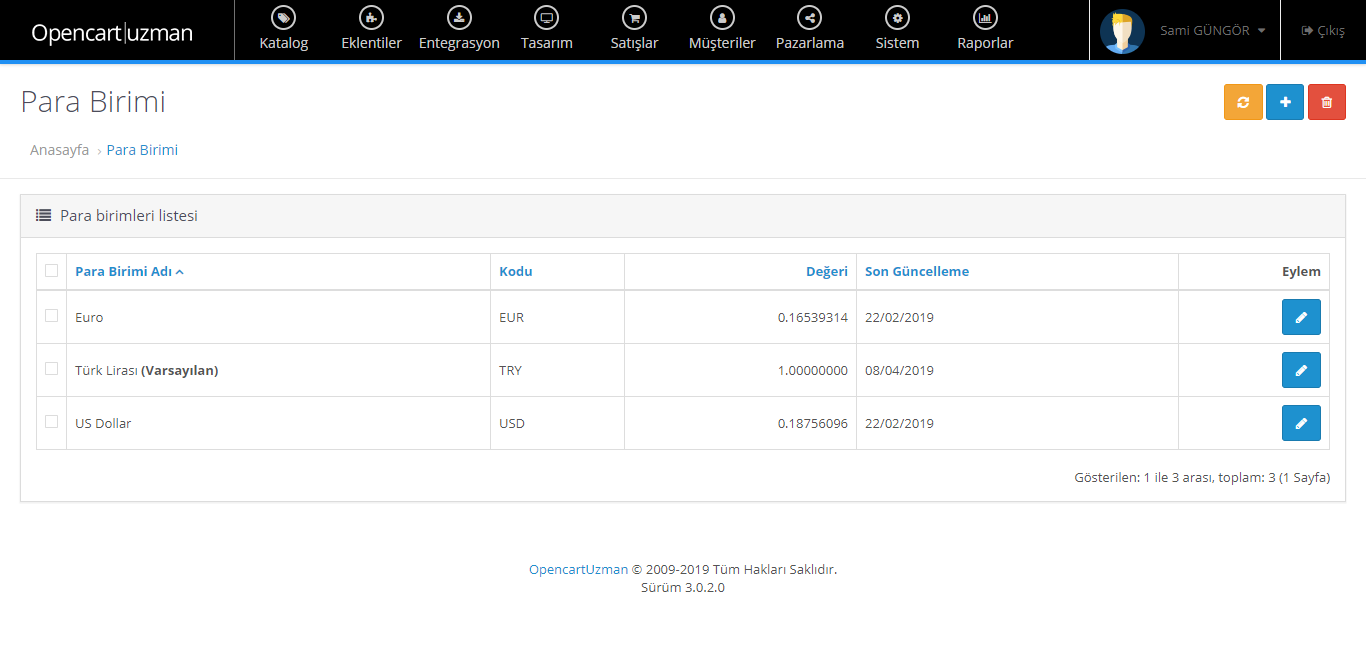This screenshot has height=660, width=1366.
Task: Select the Türk Lirası row checkbox
Action: click(x=51, y=369)
